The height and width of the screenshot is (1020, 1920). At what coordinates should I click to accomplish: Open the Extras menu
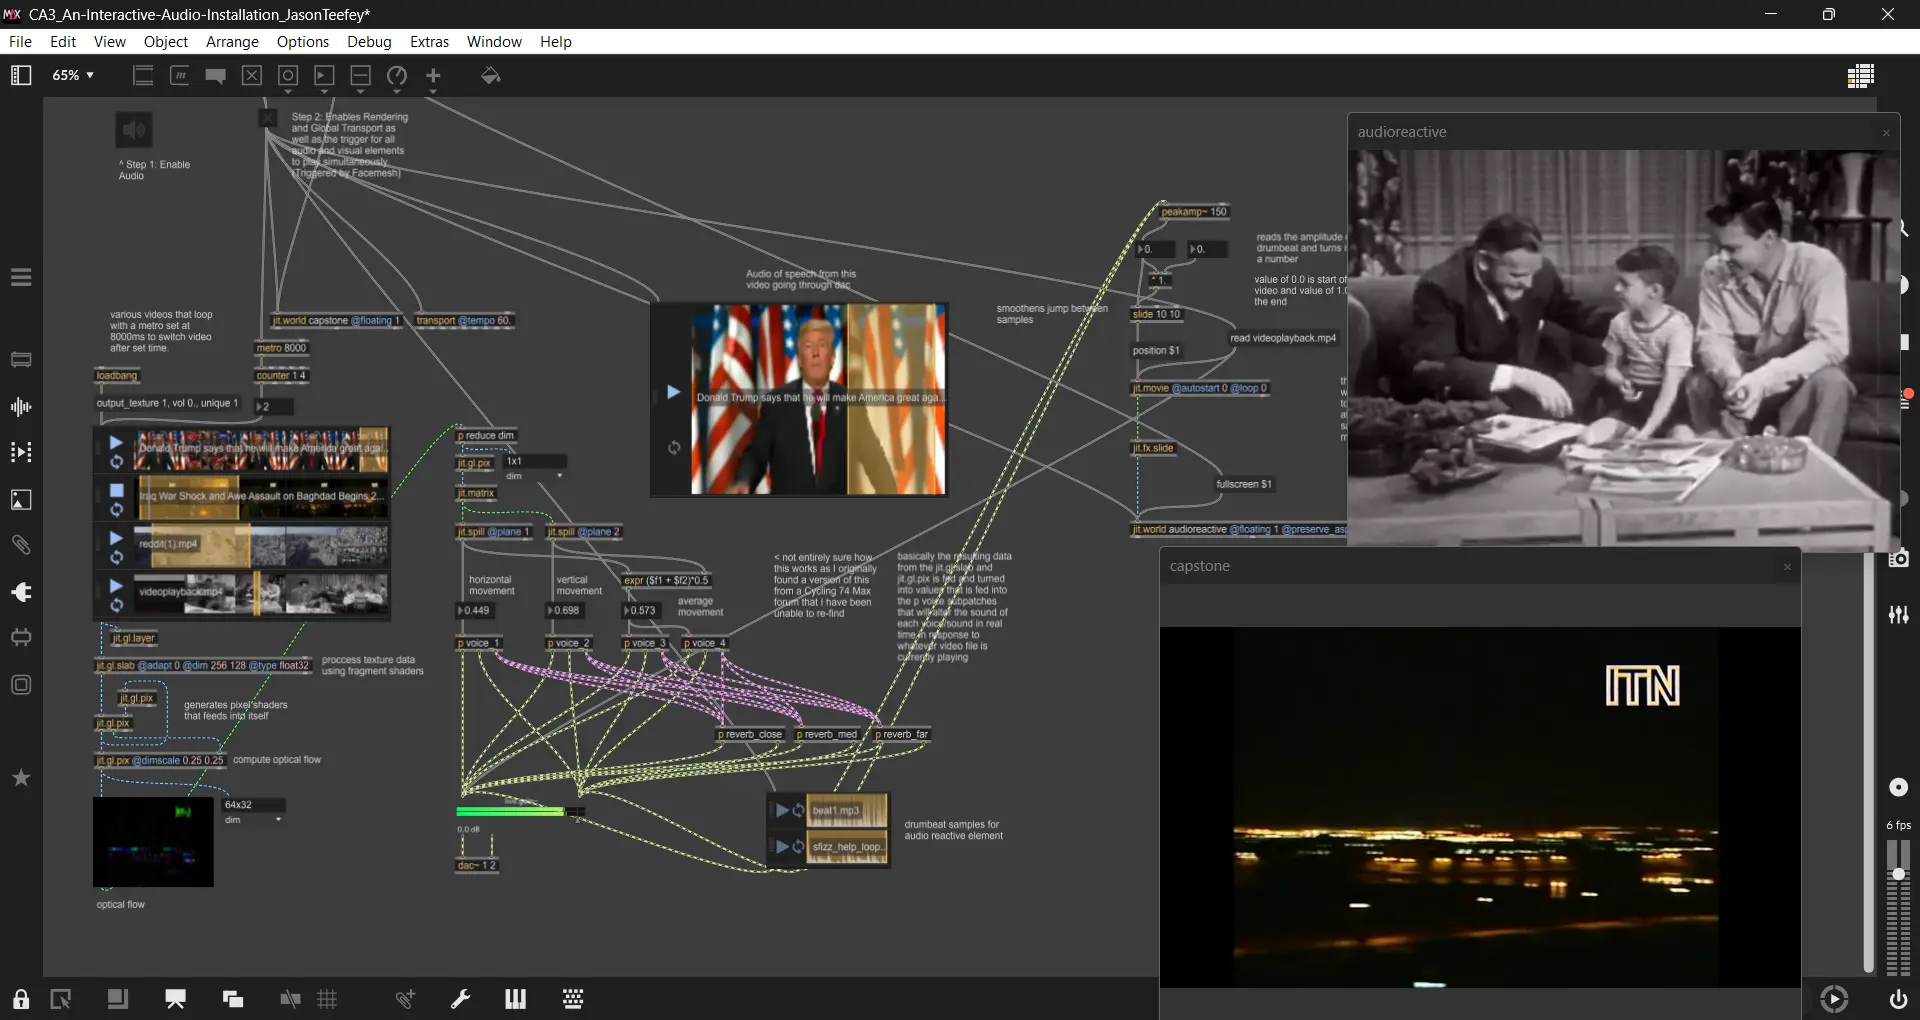(429, 42)
